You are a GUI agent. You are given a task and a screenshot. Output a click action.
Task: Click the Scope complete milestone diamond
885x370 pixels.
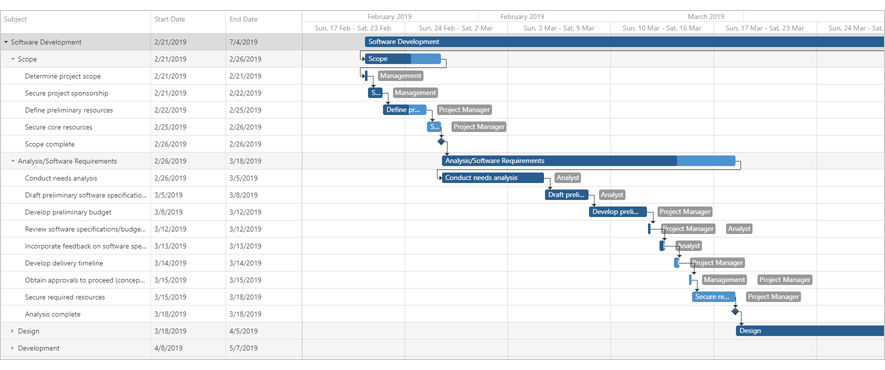[441, 142]
